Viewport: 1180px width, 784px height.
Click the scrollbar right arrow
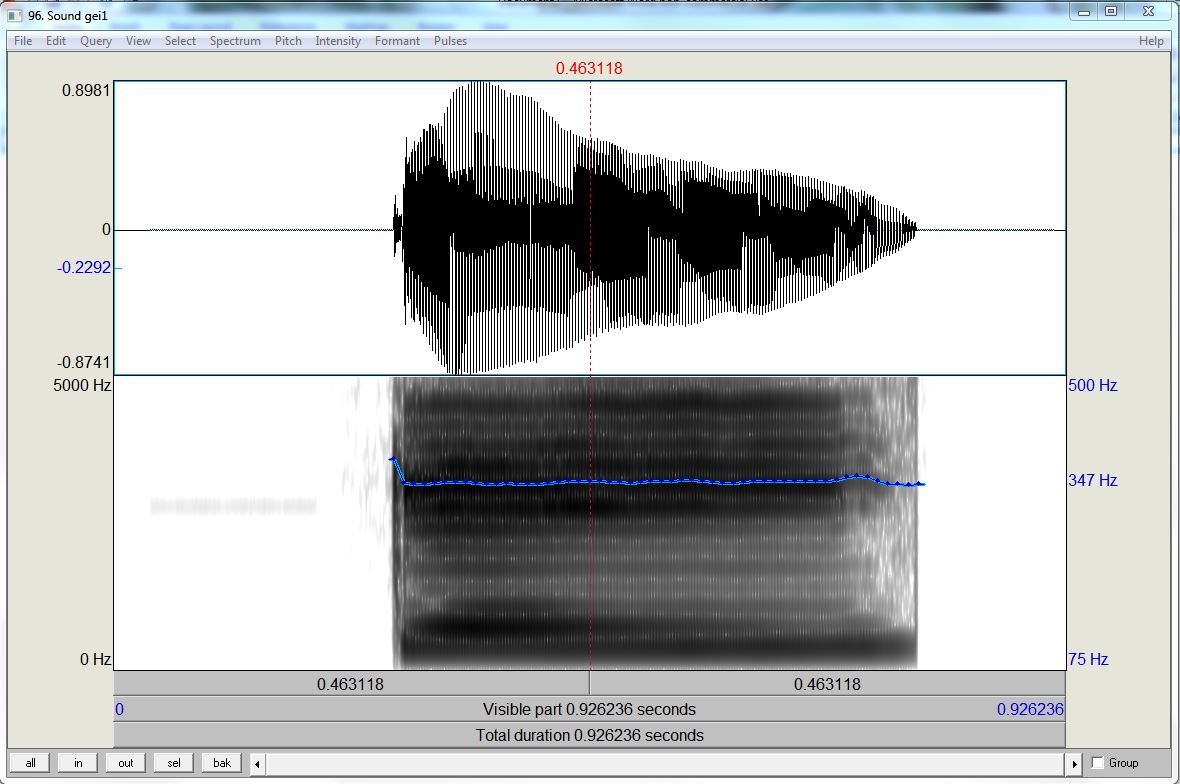click(x=1074, y=764)
